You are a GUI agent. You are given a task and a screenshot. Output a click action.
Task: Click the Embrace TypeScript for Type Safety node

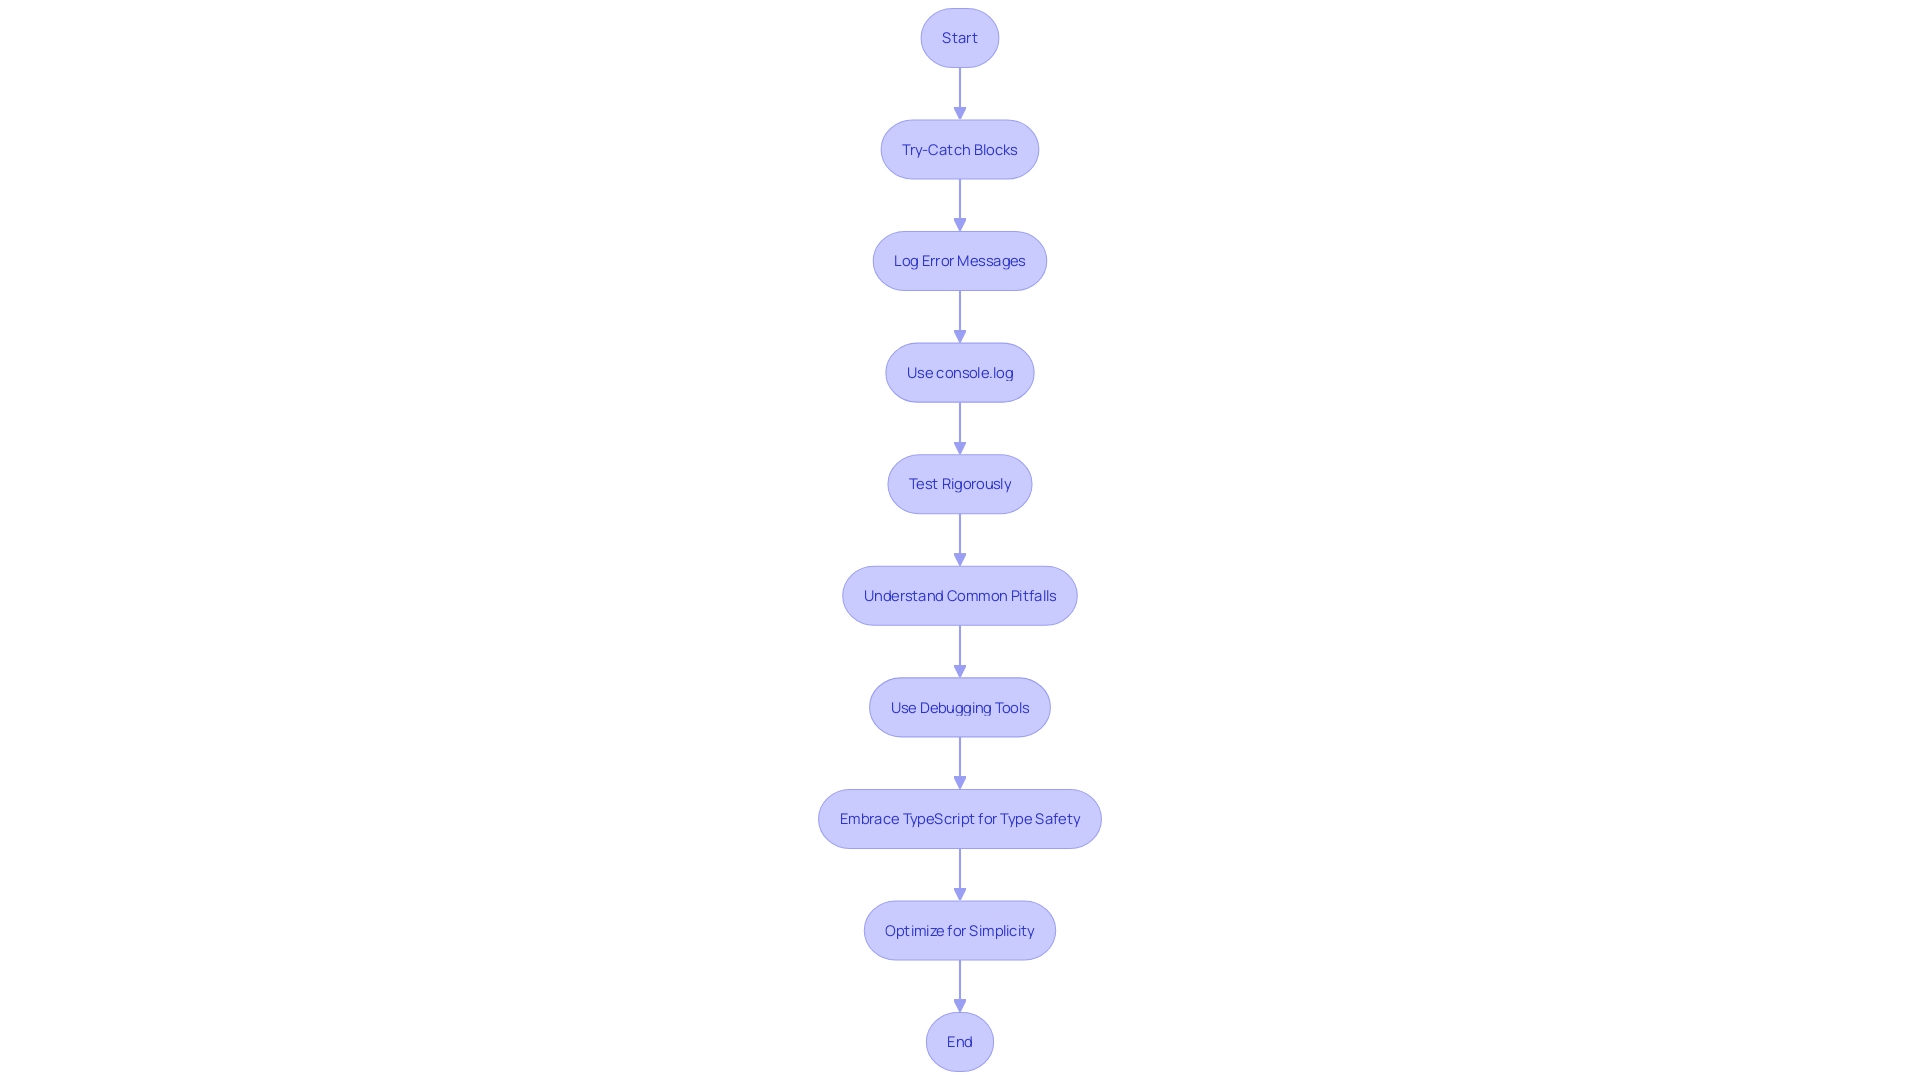click(960, 818)
